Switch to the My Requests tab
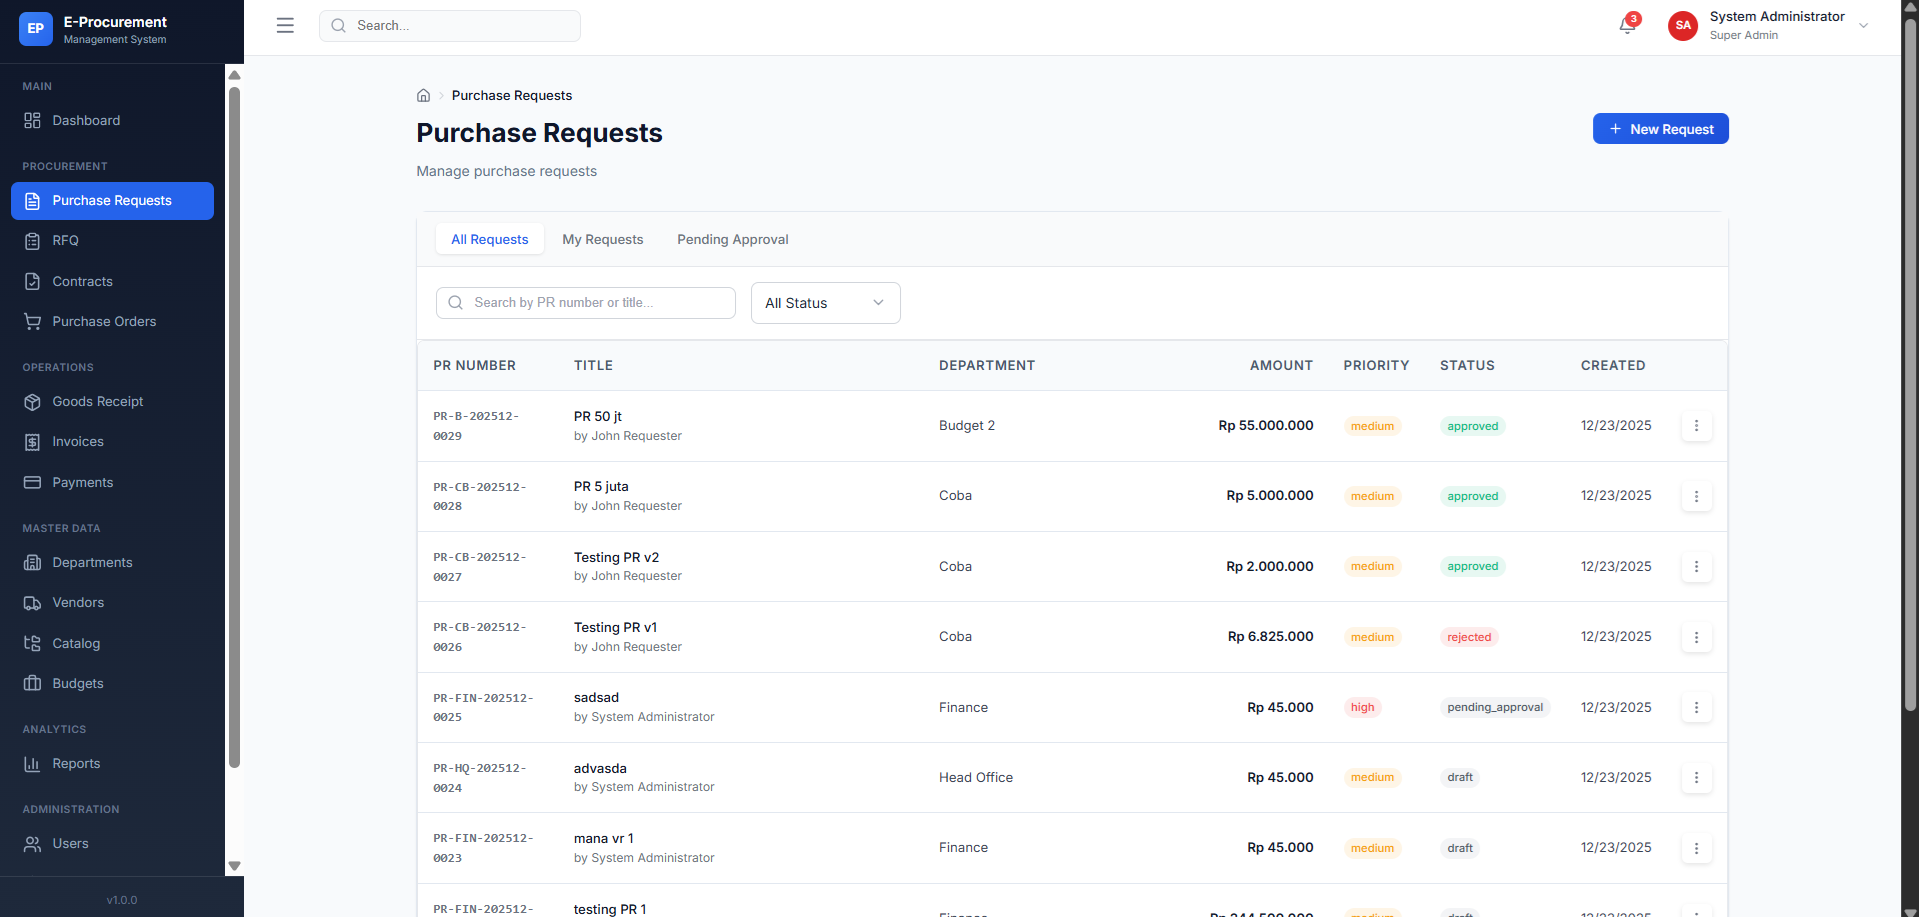The height and width of the screenshot is (917, 1919). click(602, 239)
